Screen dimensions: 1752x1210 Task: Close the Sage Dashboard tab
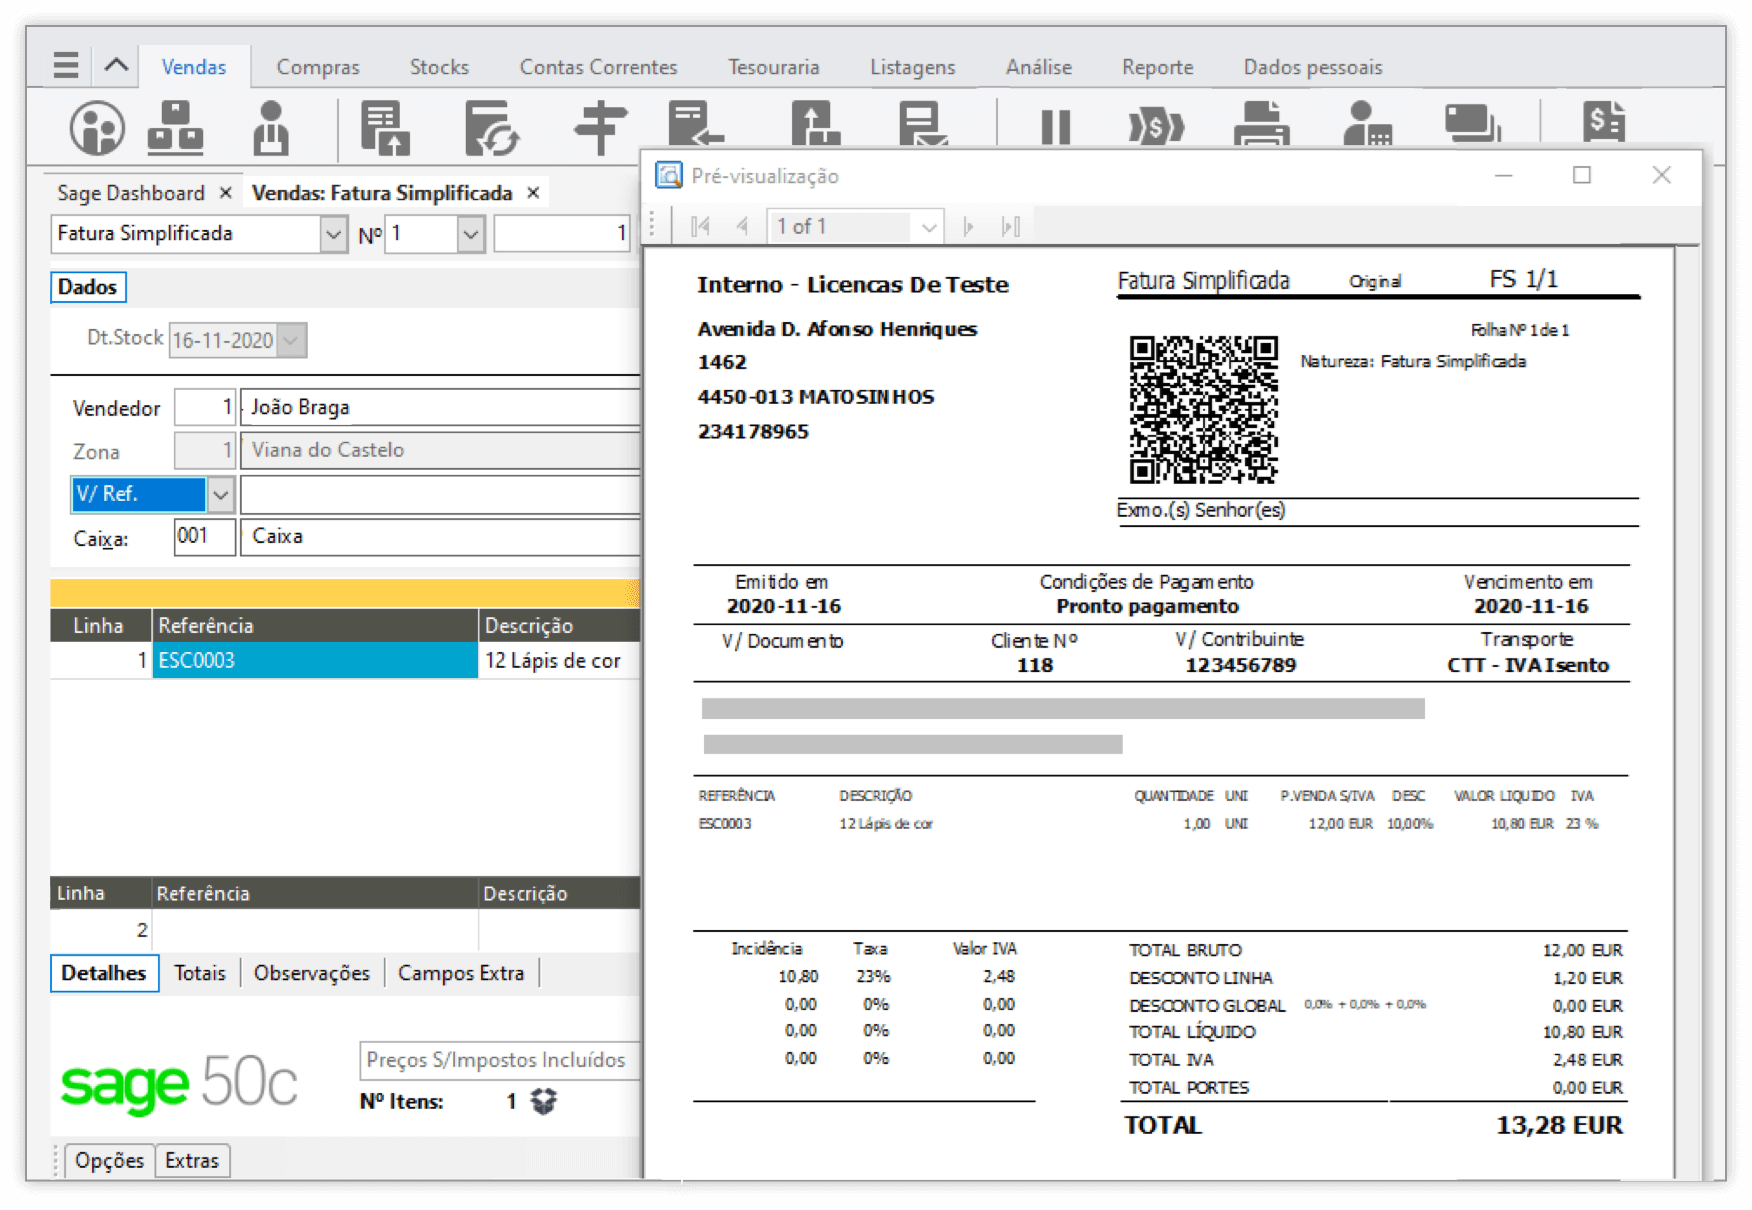(226, 193)
